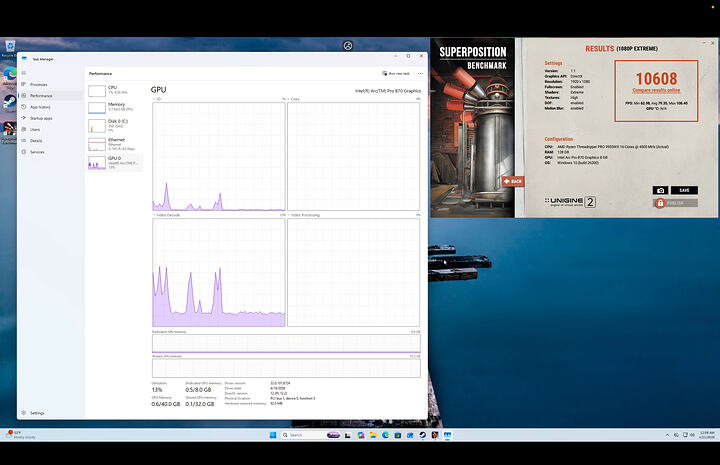Click the locked PUBLISH button
The image size is (720, 465).
(676, 203)
